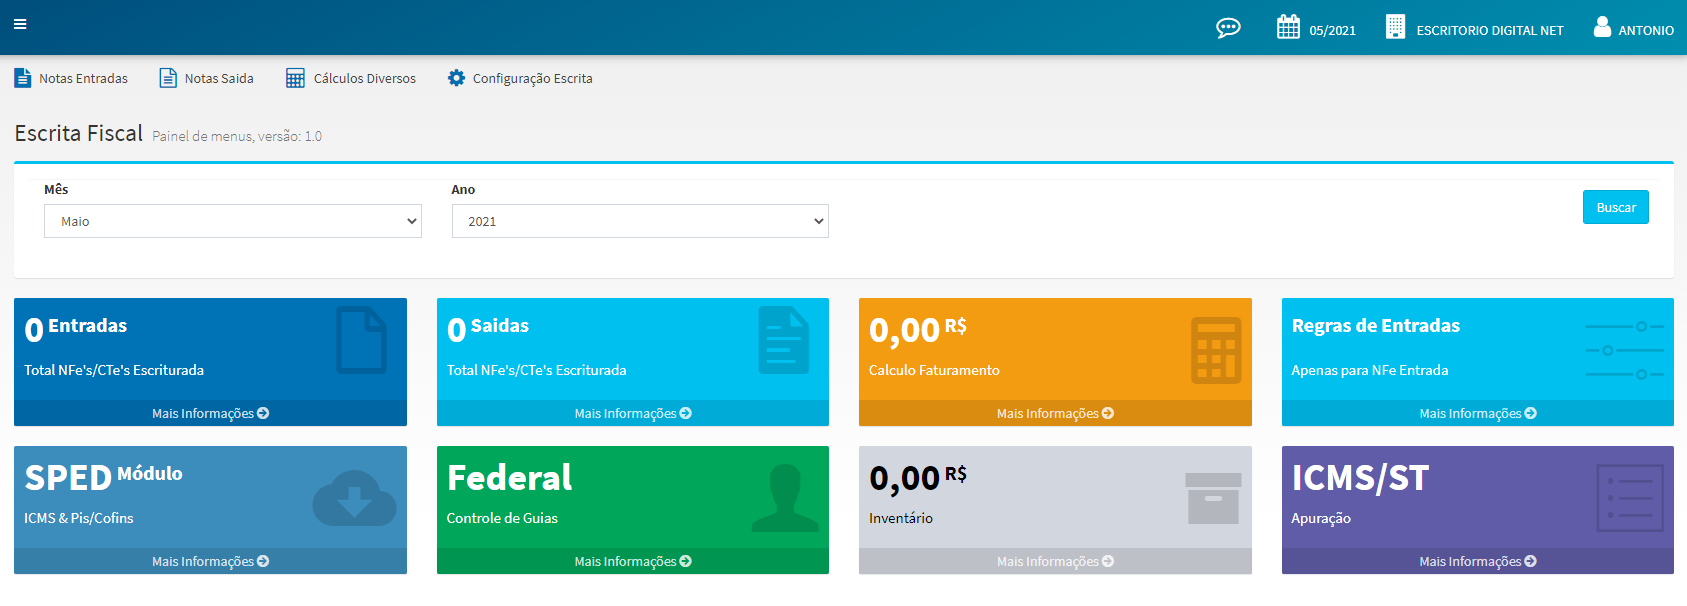This screenshot has height=606, width=1687.
Task: Click the list icon on ICMS/ST card
Action: (x=1630, y=498)
